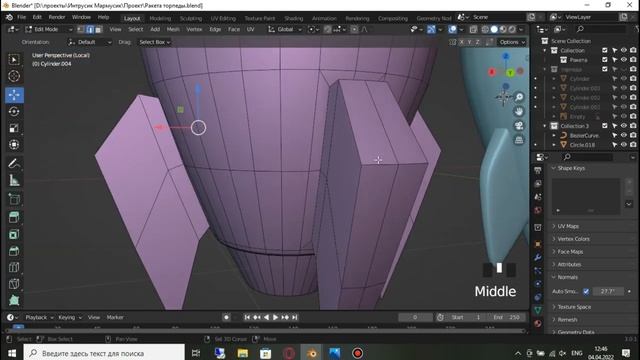Select the Annotate tool
Screen dimensions: 640x360
coord(14,164)
